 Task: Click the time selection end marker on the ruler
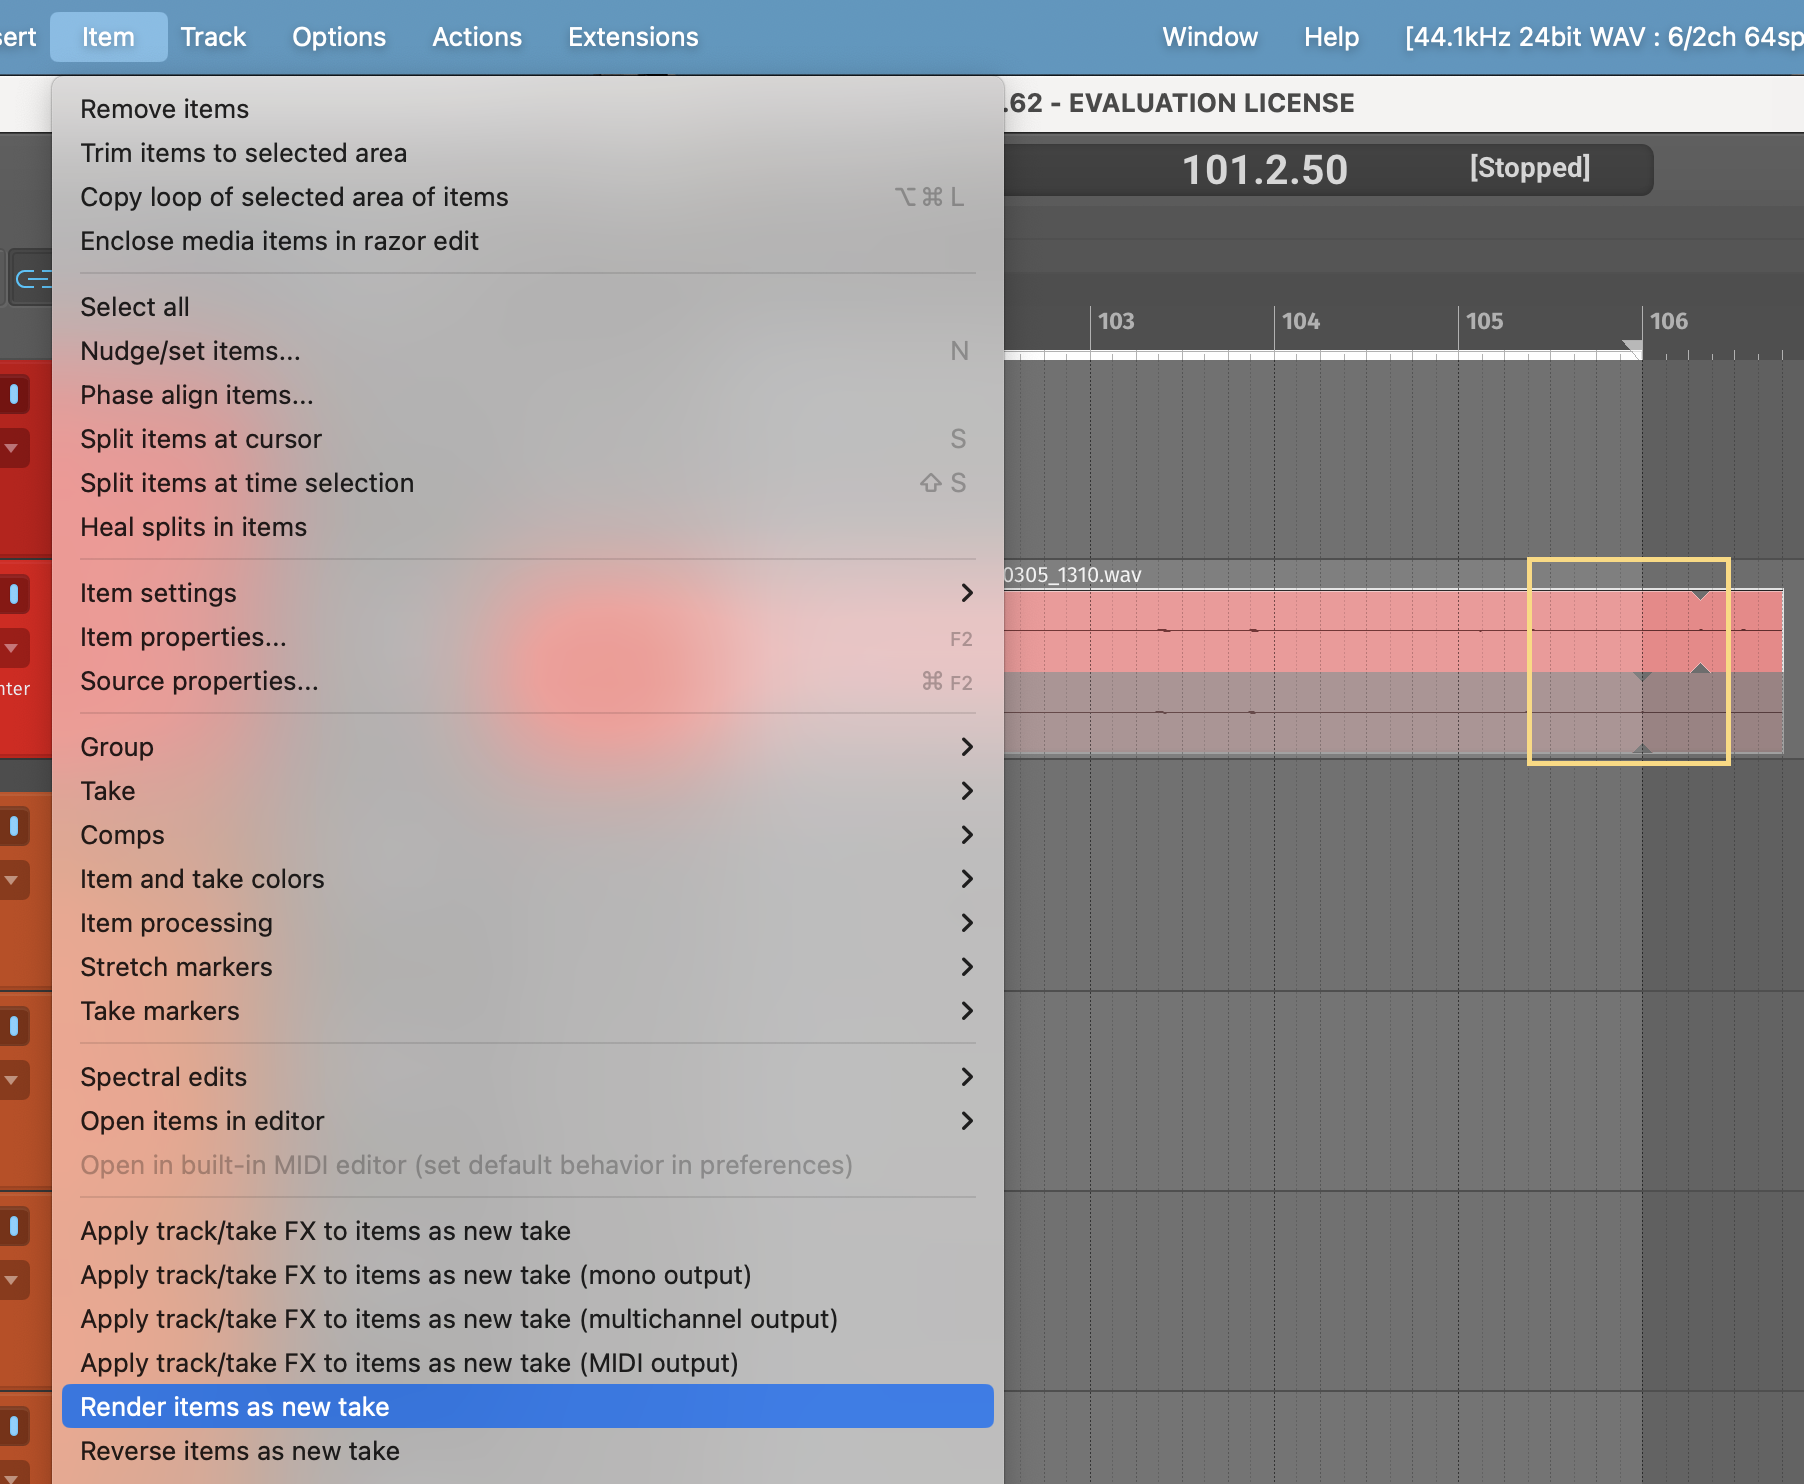(1632, 348)
